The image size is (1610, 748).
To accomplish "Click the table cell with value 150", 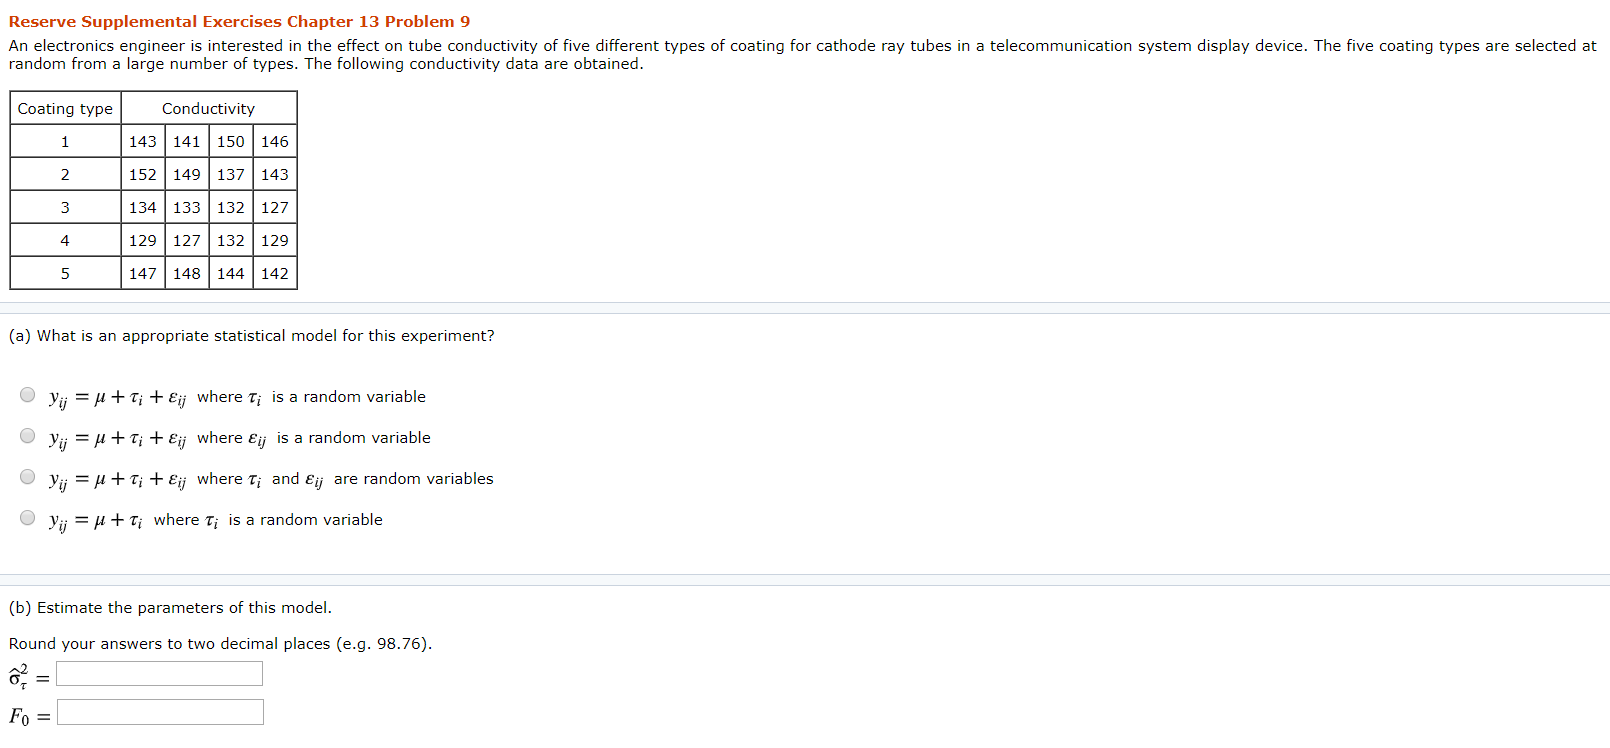I will [x=231, y=142].
